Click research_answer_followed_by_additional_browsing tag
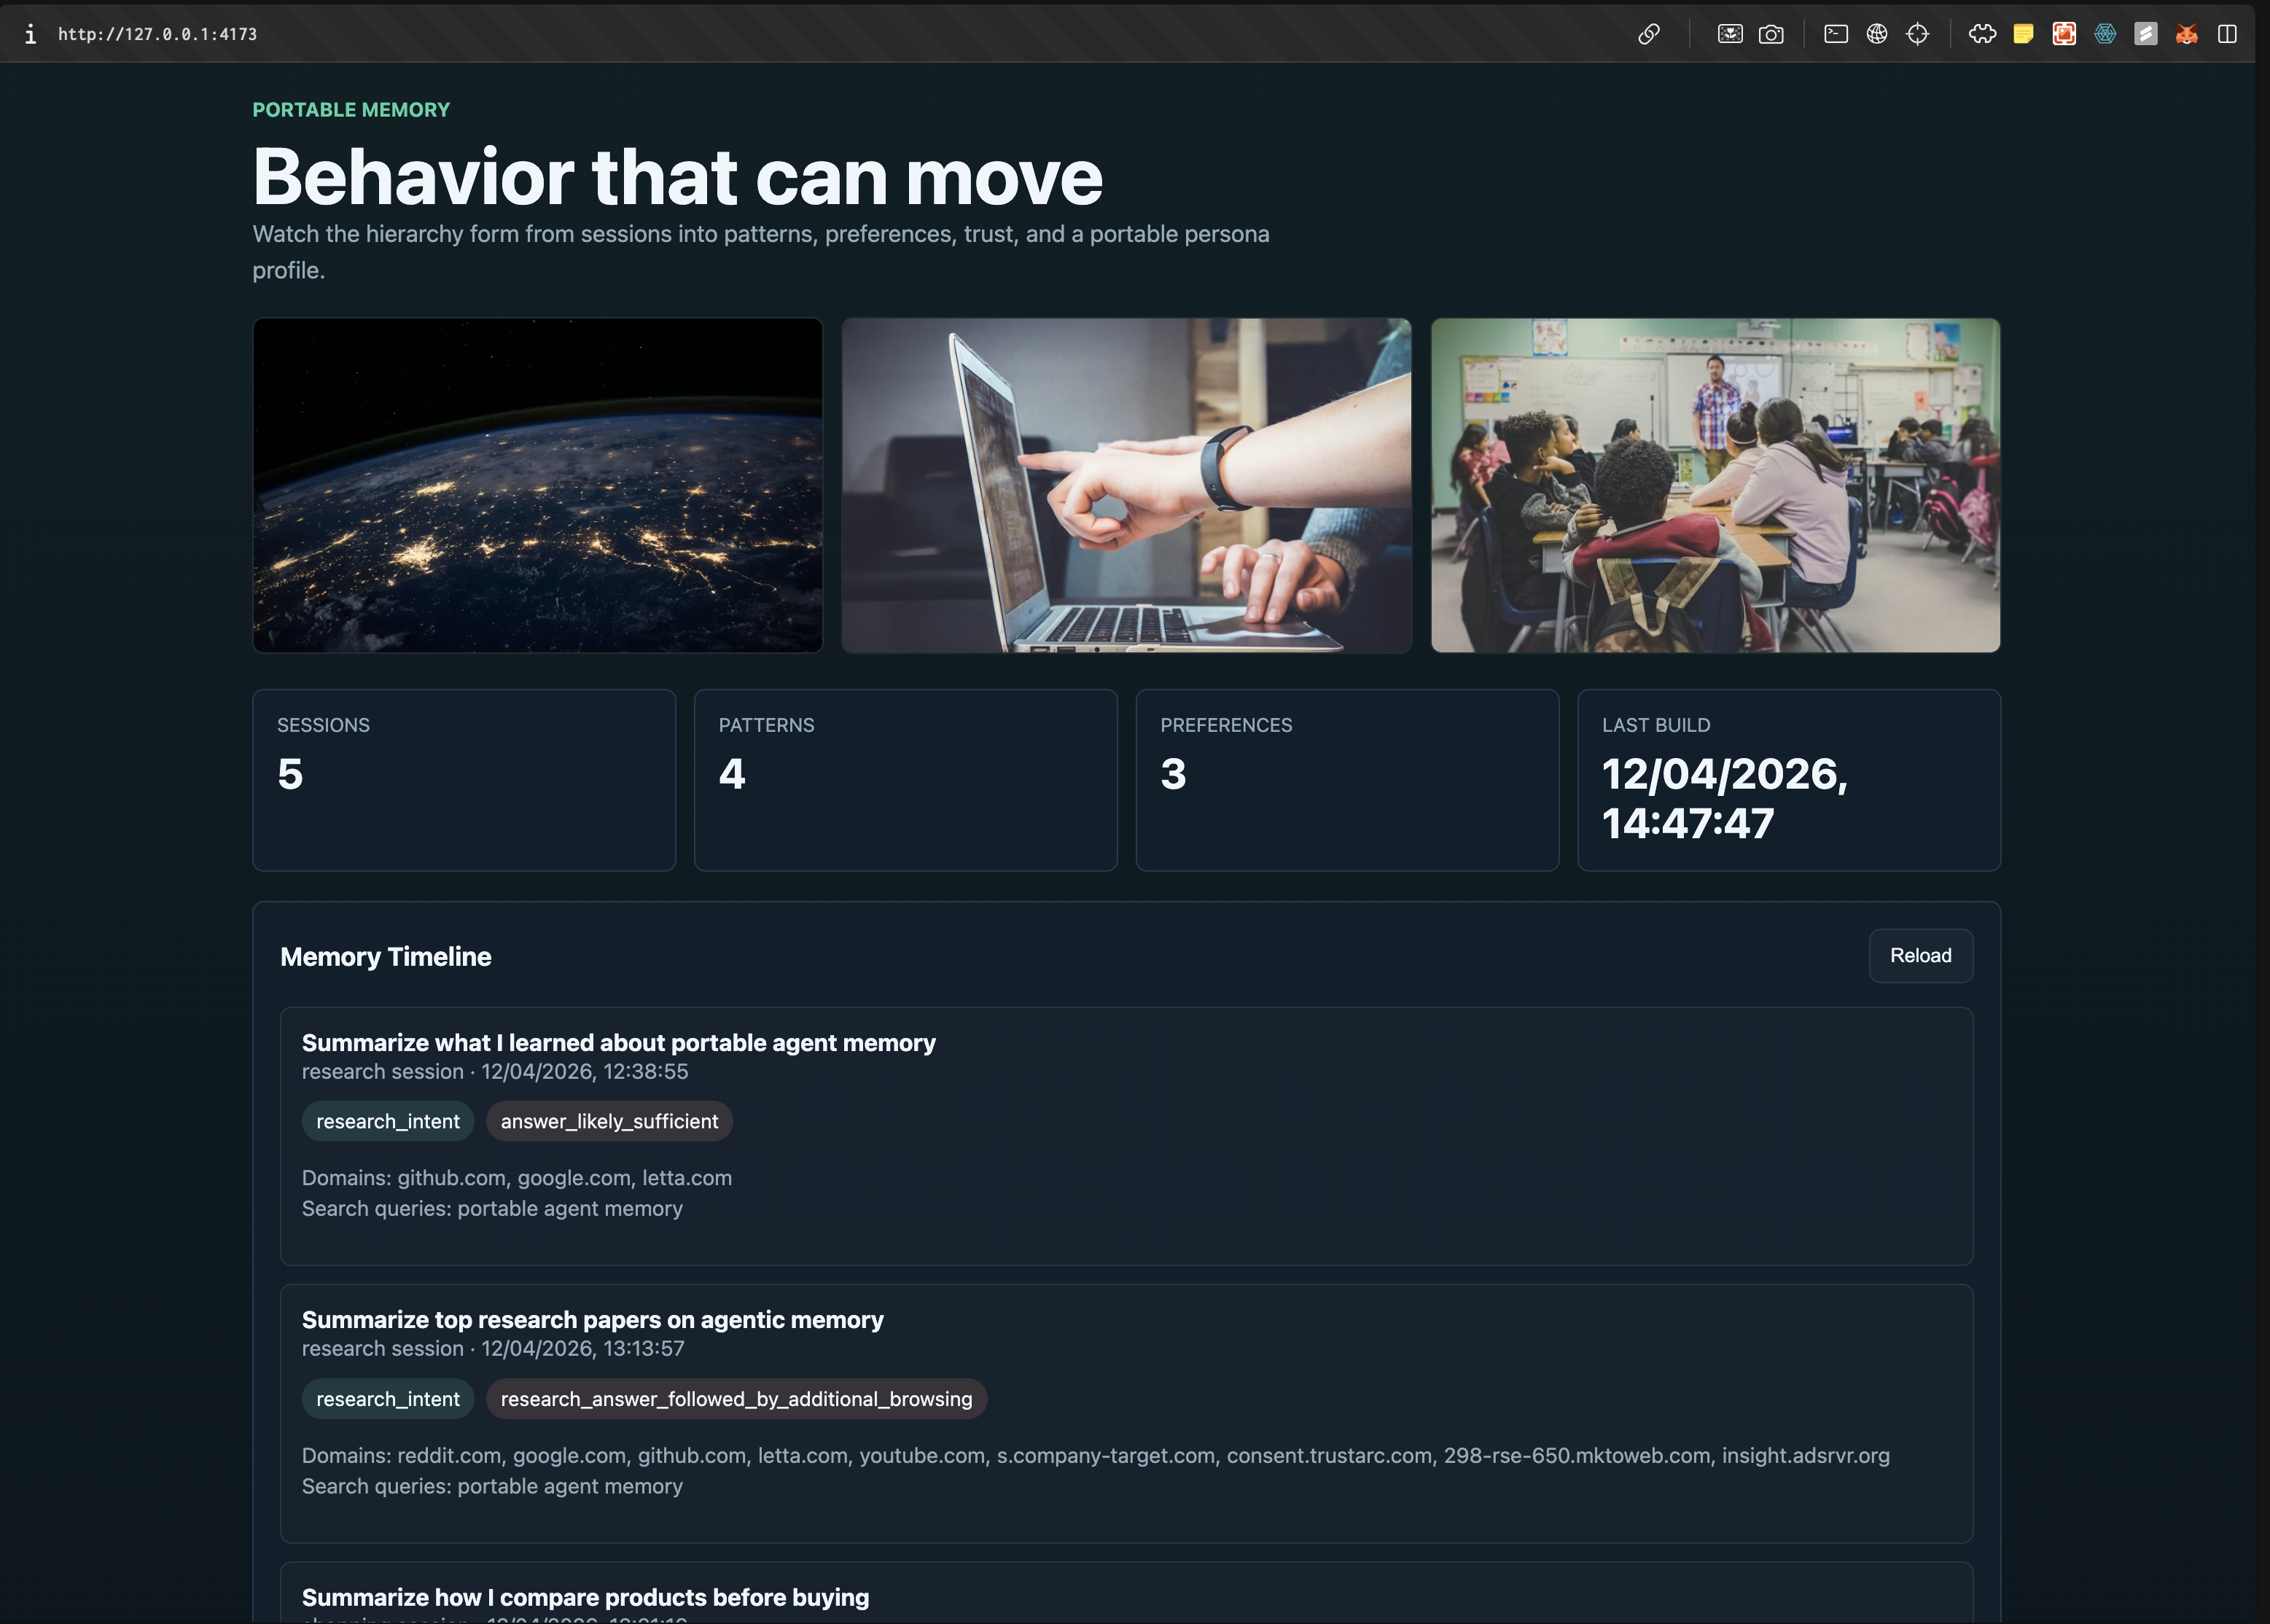The height and width of the screenshot is (1624, 2270). coord(736,1399)
